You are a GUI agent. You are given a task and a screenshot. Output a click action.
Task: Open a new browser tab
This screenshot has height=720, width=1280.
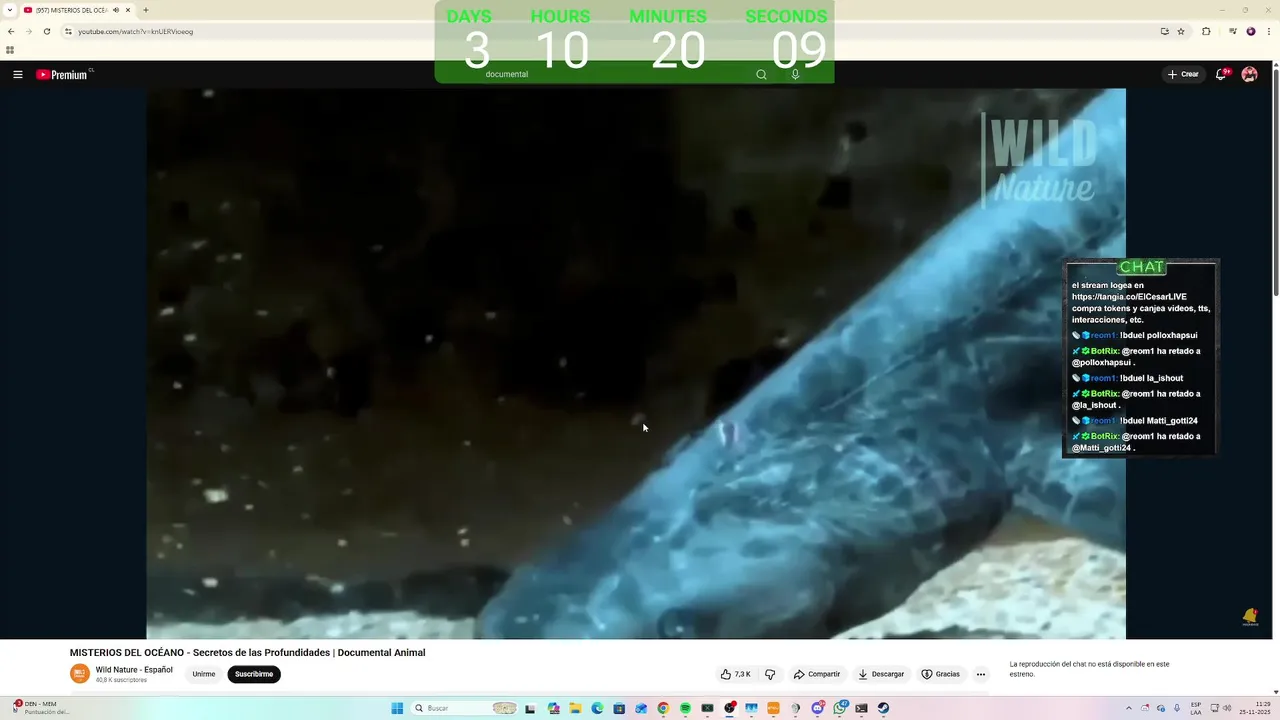tap(146, 10)
